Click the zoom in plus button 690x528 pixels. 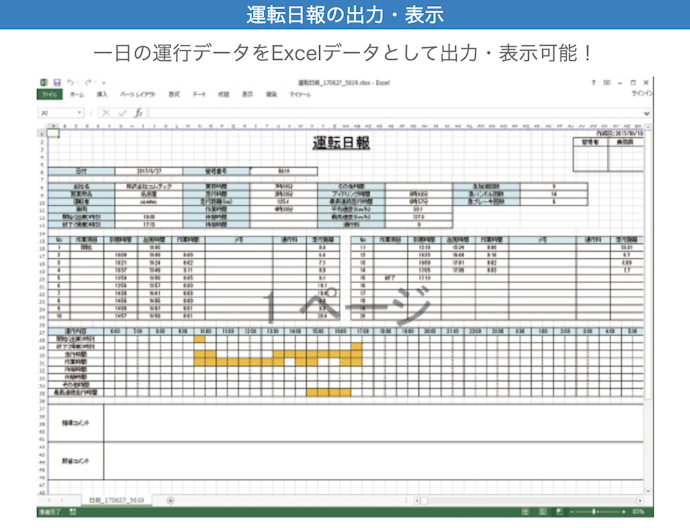click(624, 512)
